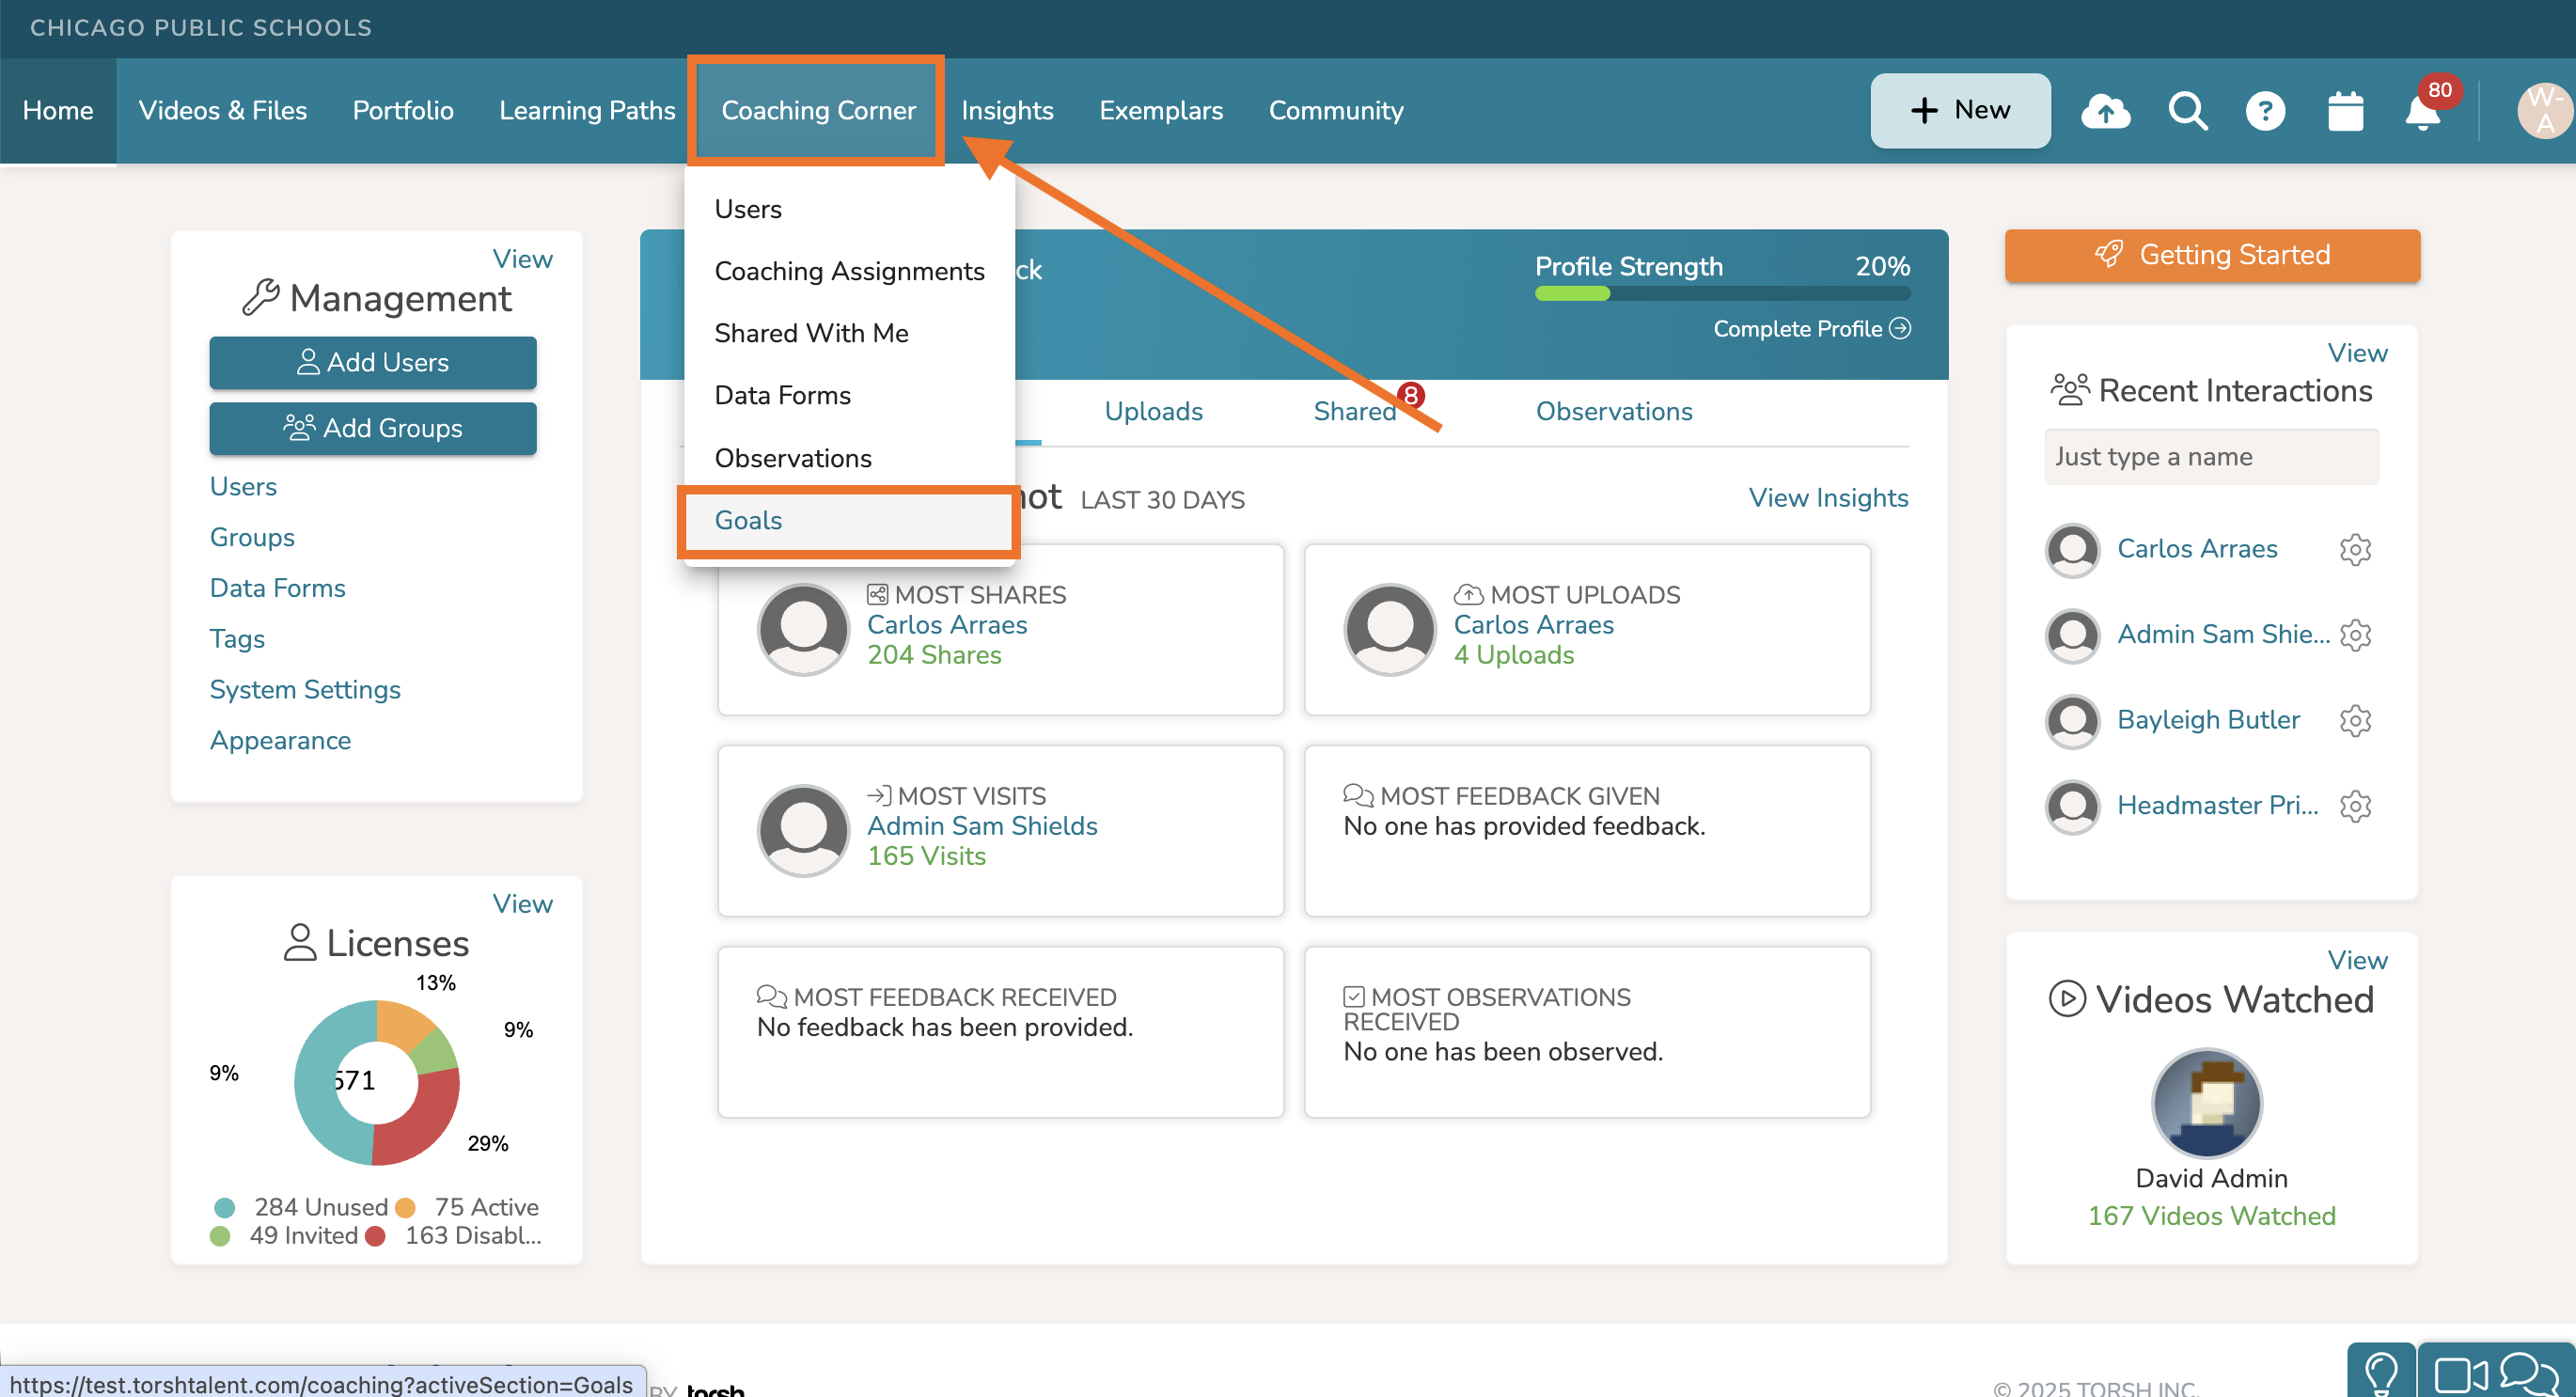Open notifications bell with 80 badge

coord(2422,113)
